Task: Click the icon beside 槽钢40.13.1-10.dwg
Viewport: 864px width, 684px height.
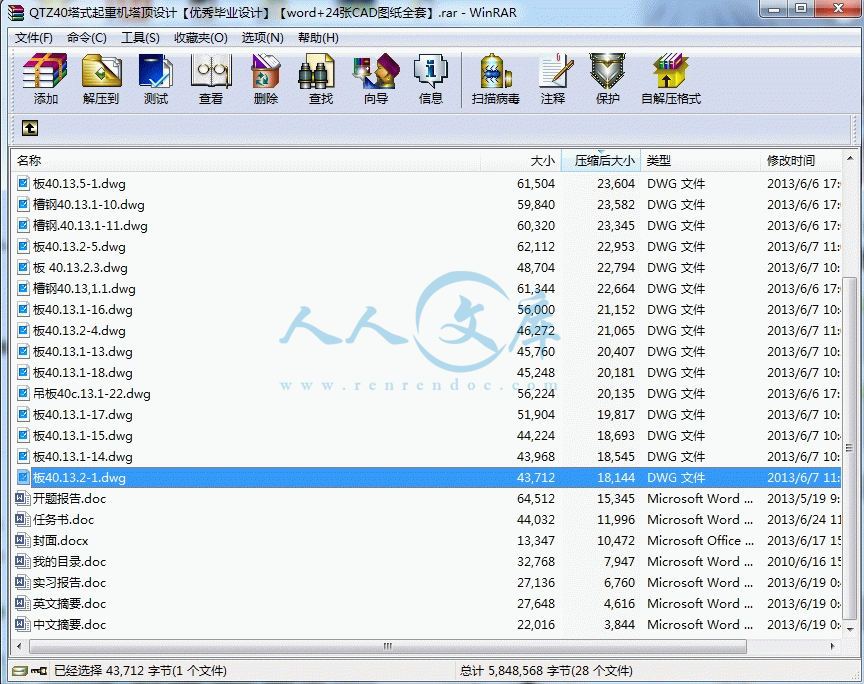Action: tap(23, 204)
